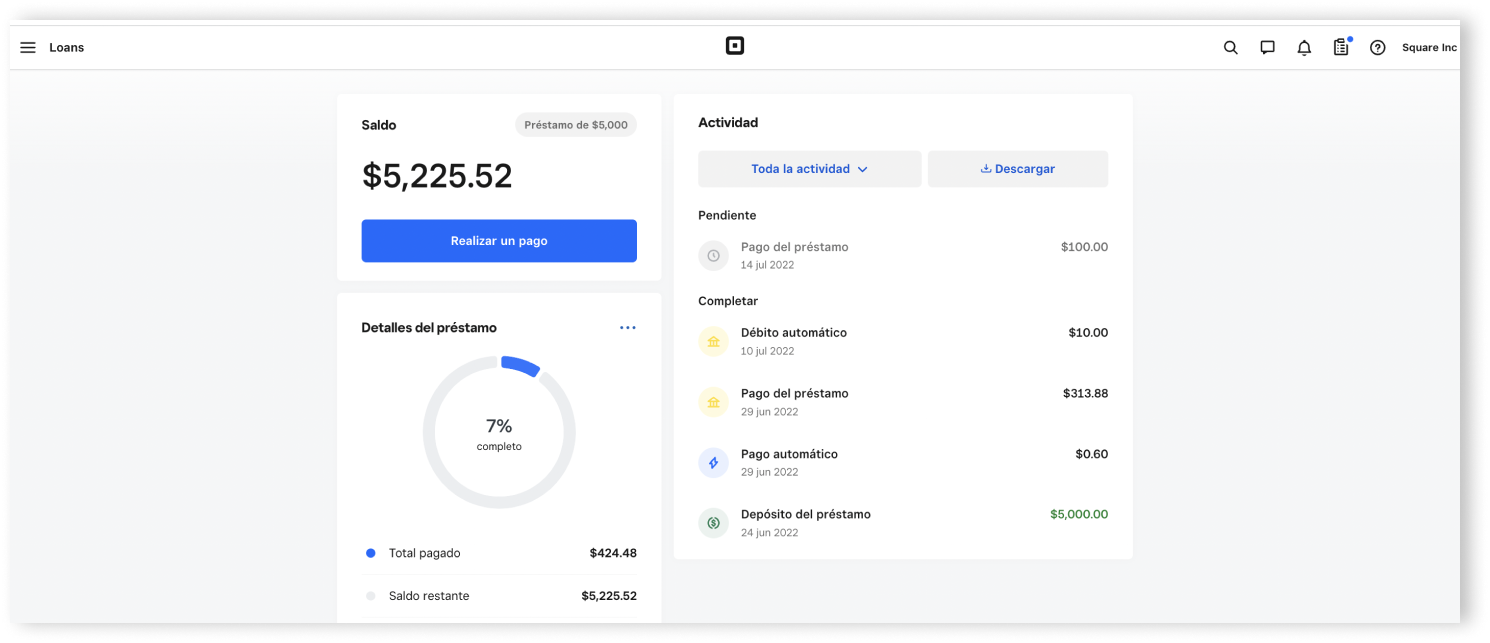Open the clipboard setup guide icon
This screenshot has width=1490, height=643.
(1342, 47)
